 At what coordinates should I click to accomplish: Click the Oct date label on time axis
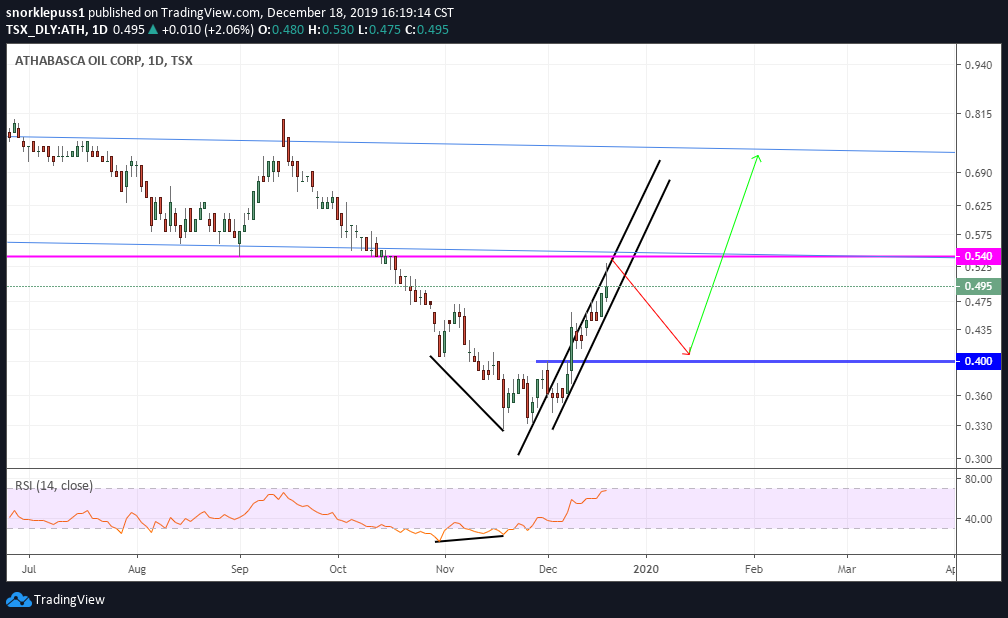[338, 569]
